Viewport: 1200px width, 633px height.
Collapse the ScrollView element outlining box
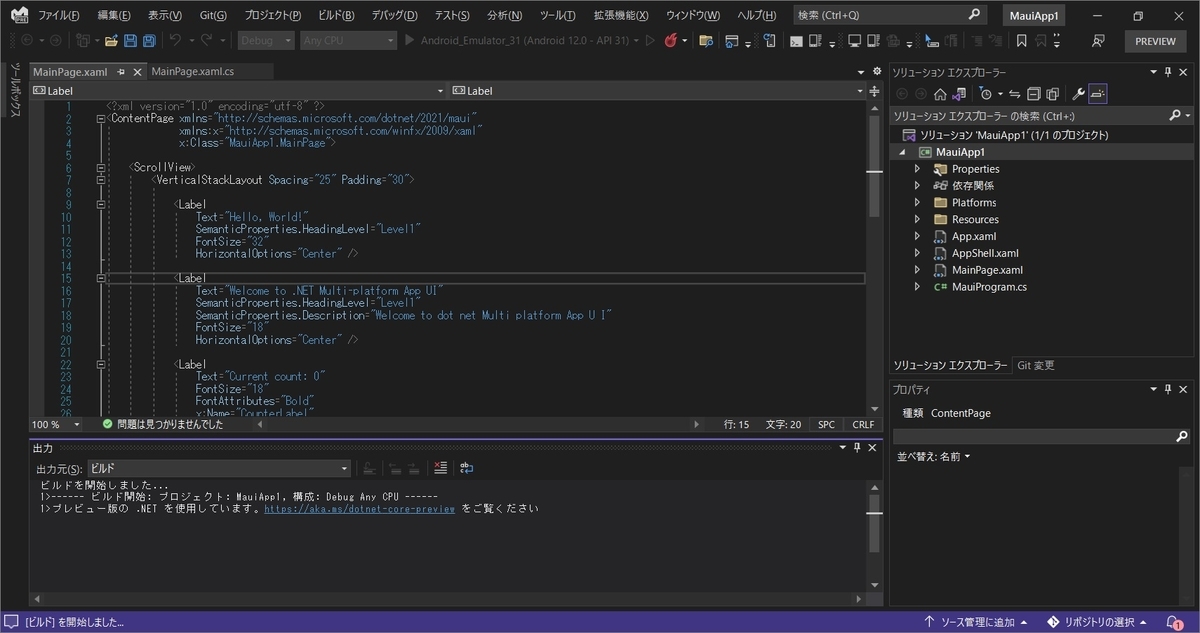(101, 168)
